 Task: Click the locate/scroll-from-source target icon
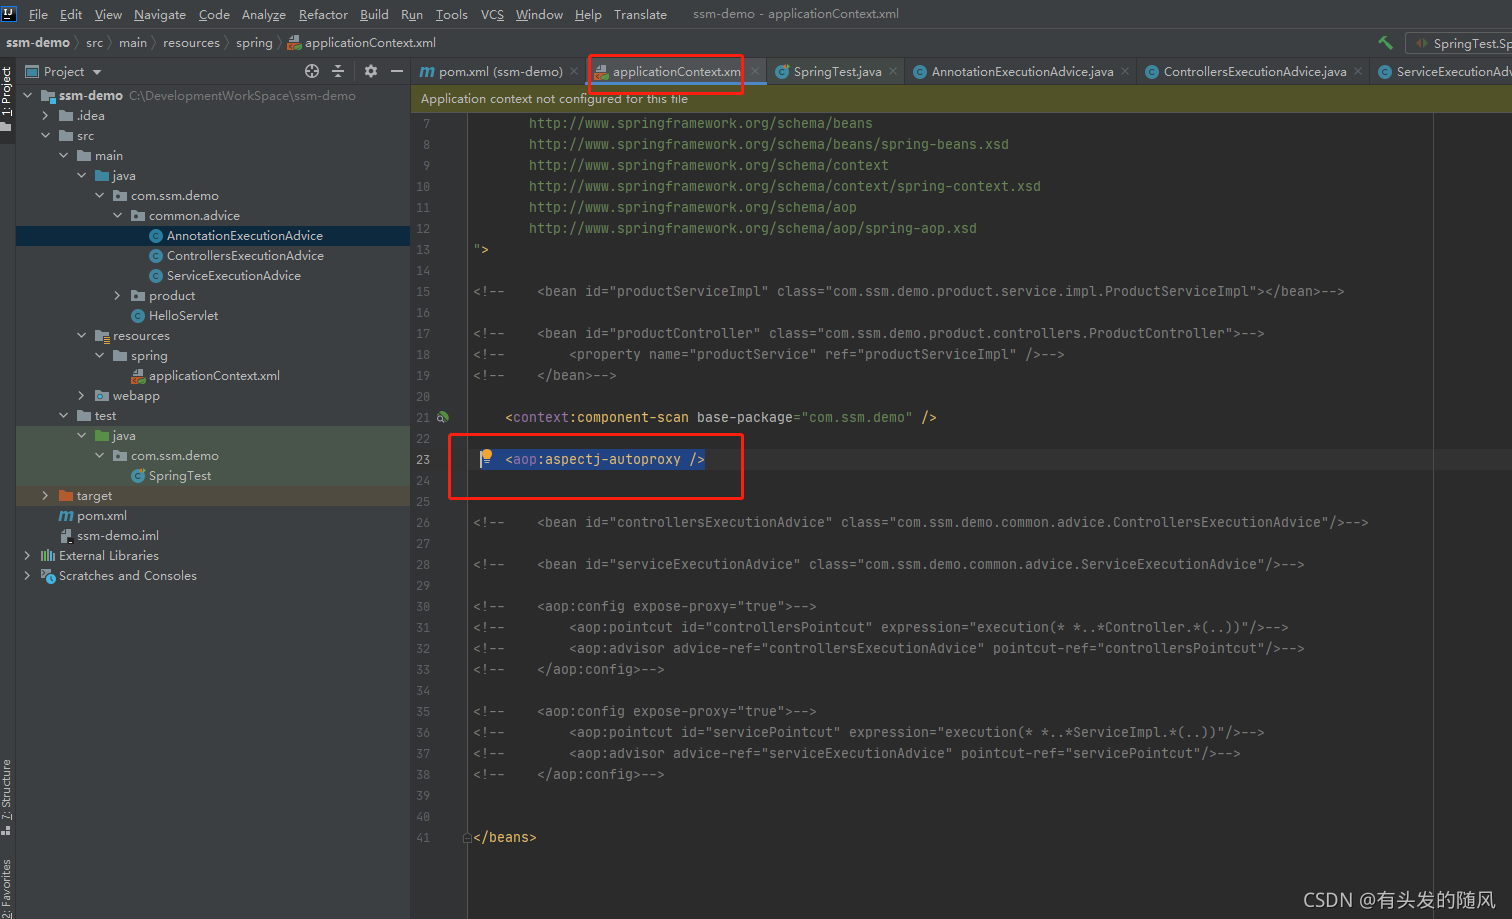(312, 71)
